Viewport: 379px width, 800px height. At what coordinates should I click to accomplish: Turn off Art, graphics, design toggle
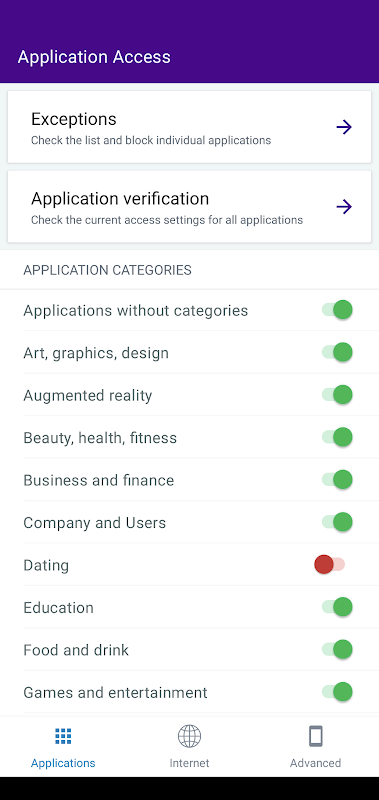point(337,352)
